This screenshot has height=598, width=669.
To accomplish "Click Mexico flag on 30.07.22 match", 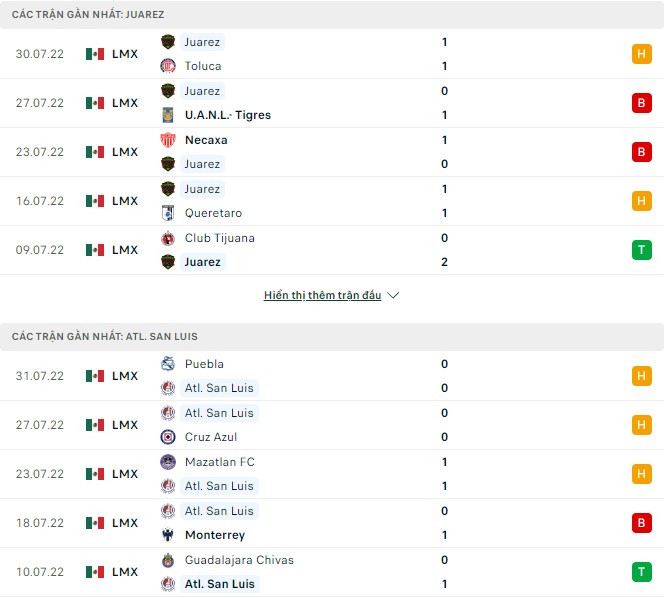I will 95,54.
